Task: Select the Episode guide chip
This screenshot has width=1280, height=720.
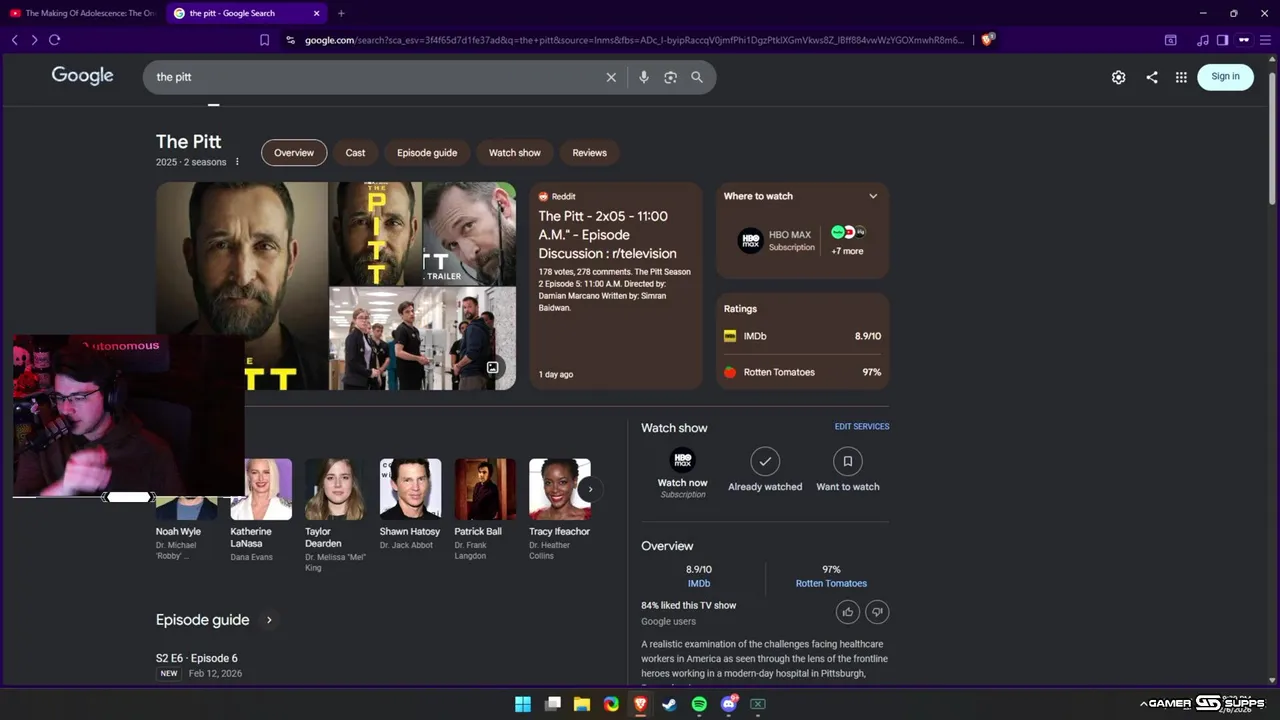Action: pos(427,153)
